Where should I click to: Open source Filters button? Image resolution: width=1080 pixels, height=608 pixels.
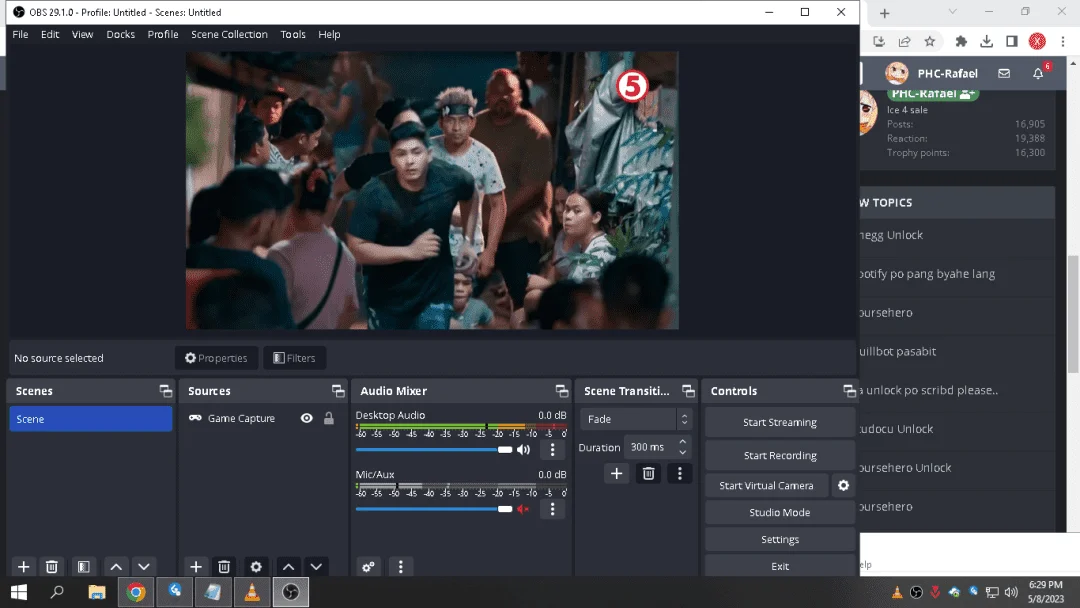[x=294, y=358]
